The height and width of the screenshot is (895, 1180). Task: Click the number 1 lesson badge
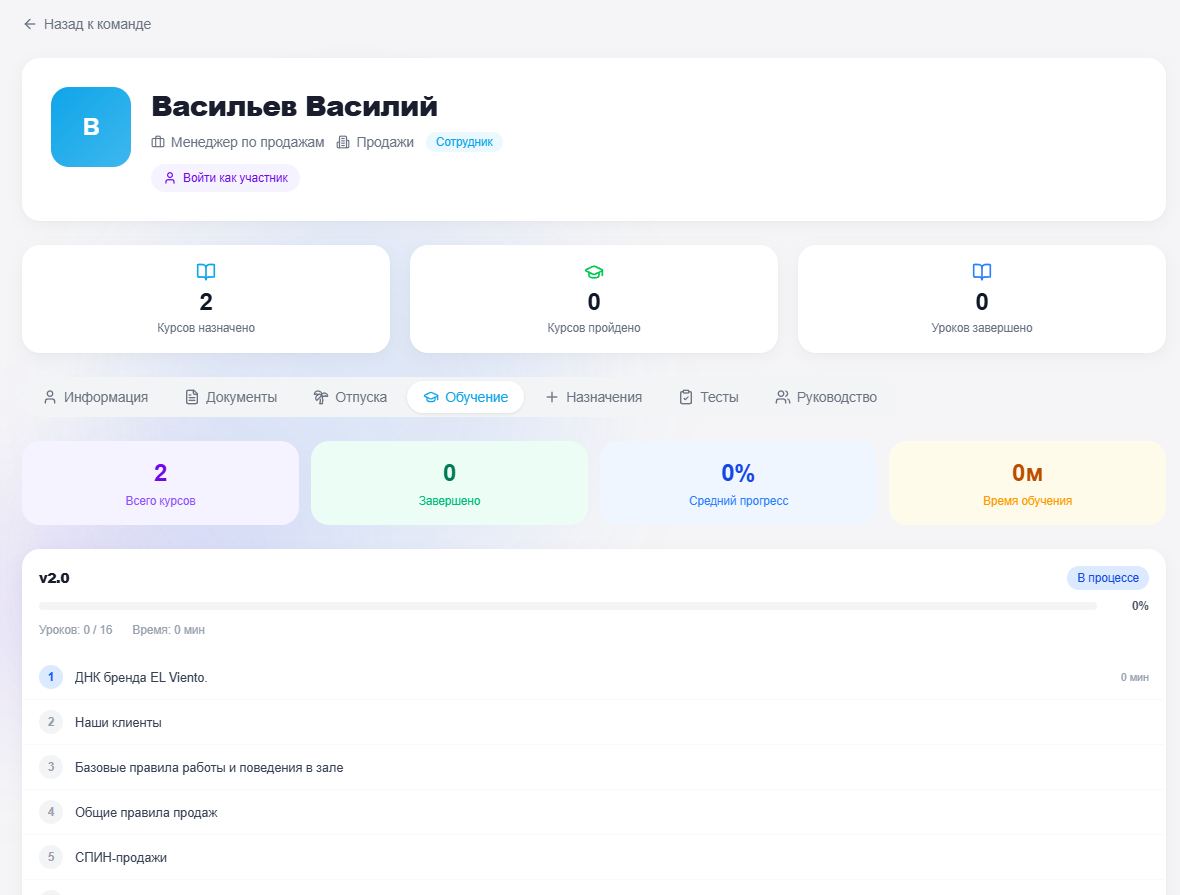point(51,677)
